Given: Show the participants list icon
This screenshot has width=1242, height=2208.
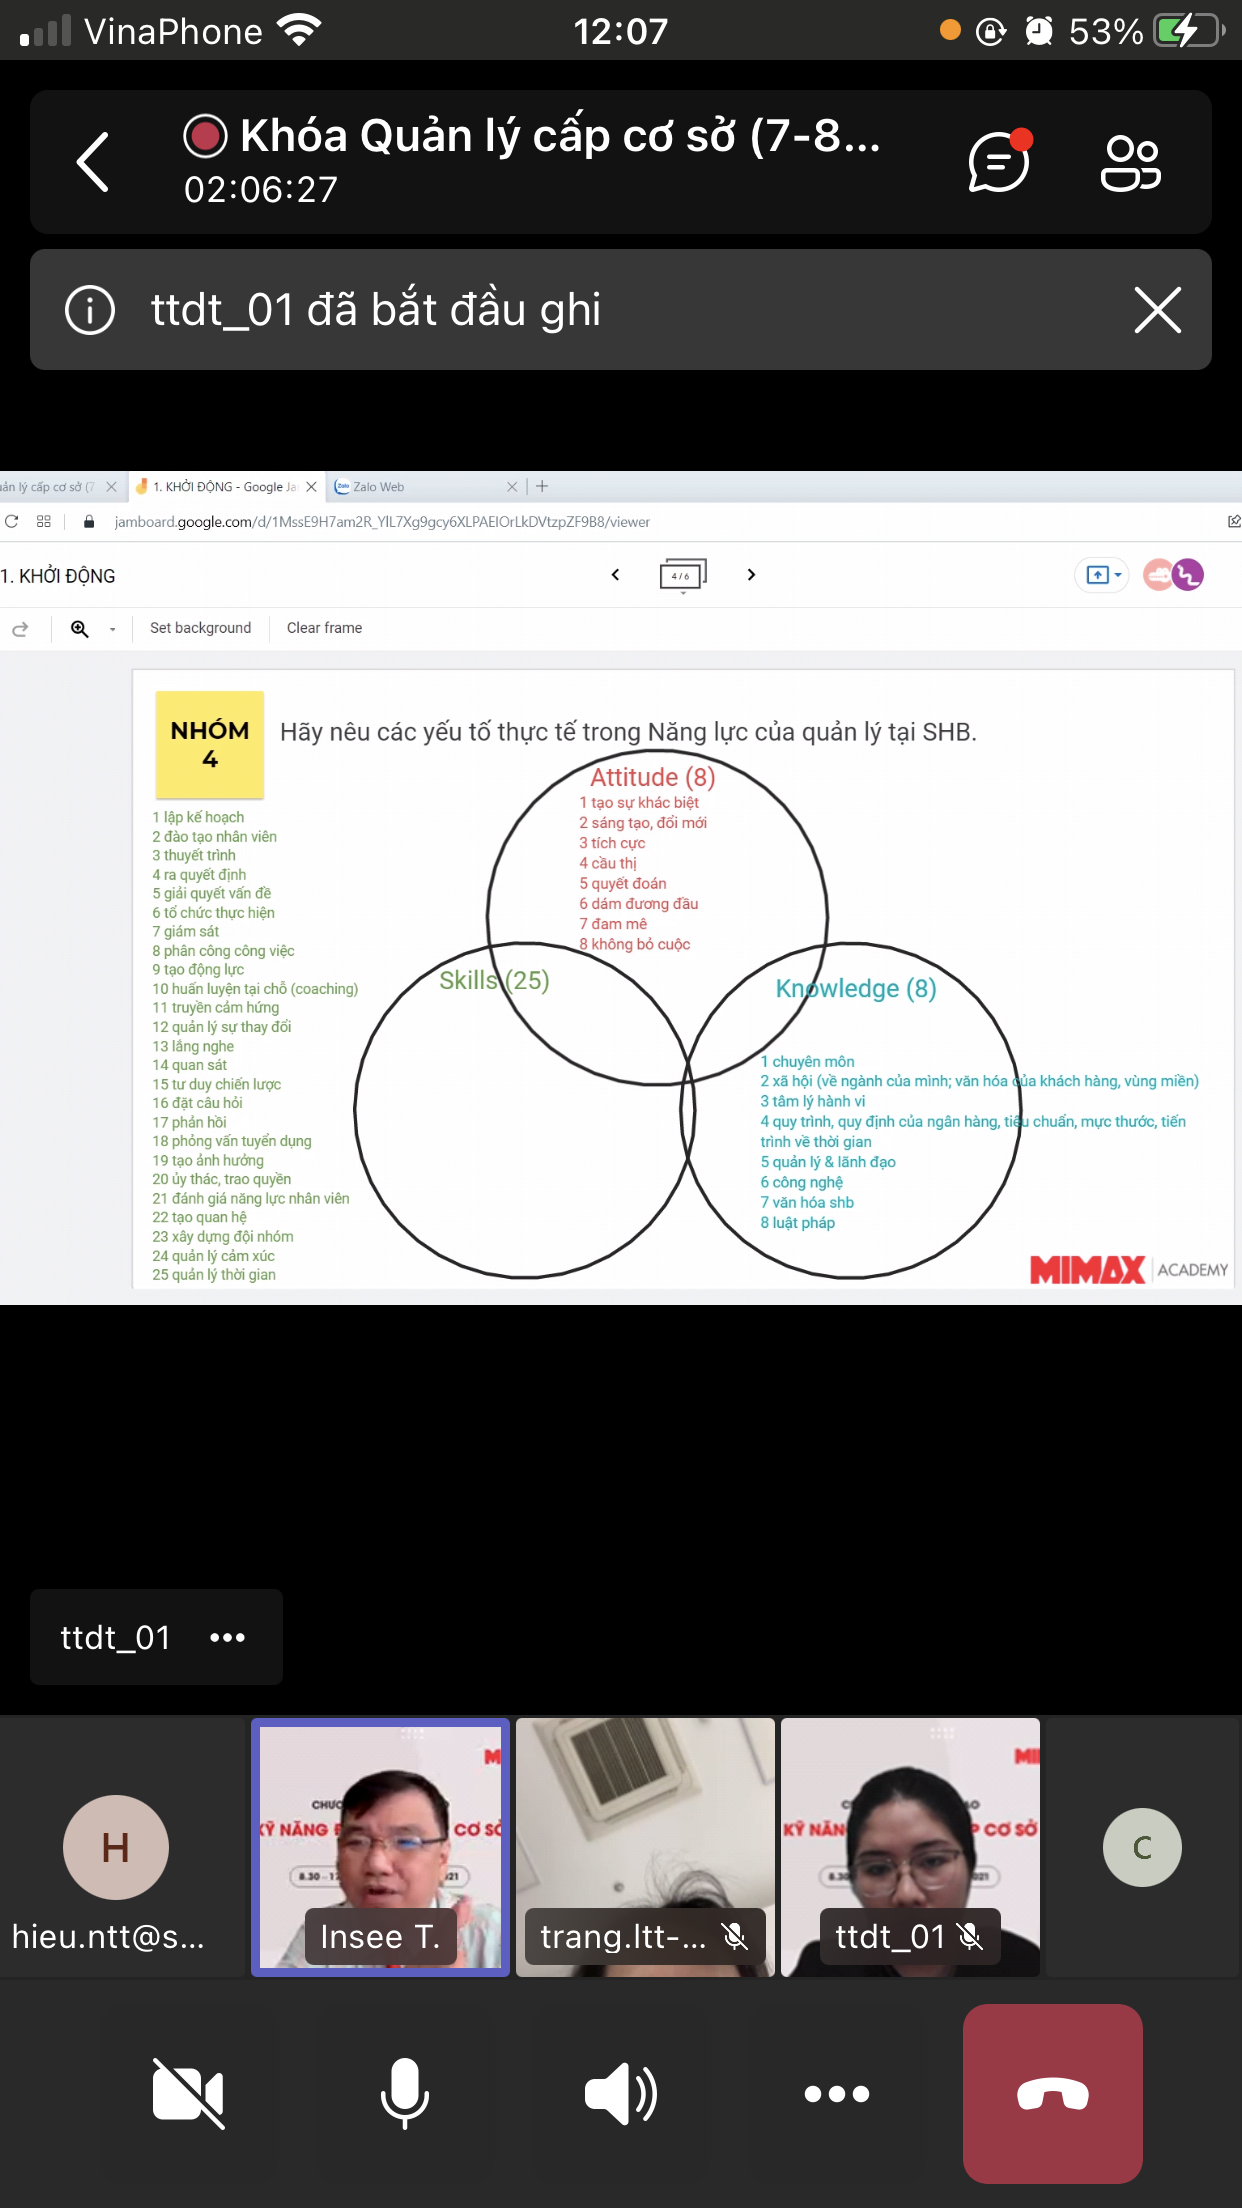Looking at the screenshot, I should click(1130, 162).
